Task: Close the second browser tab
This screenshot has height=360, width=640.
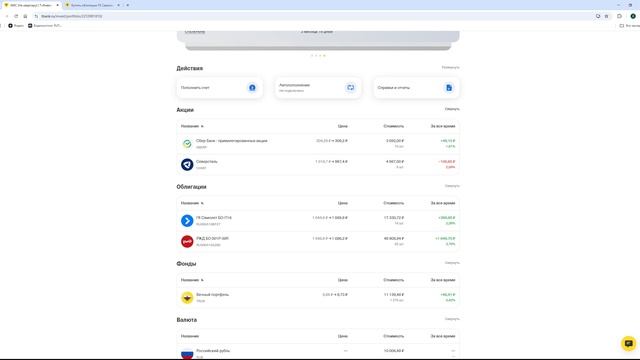Action: click(118, 5)
